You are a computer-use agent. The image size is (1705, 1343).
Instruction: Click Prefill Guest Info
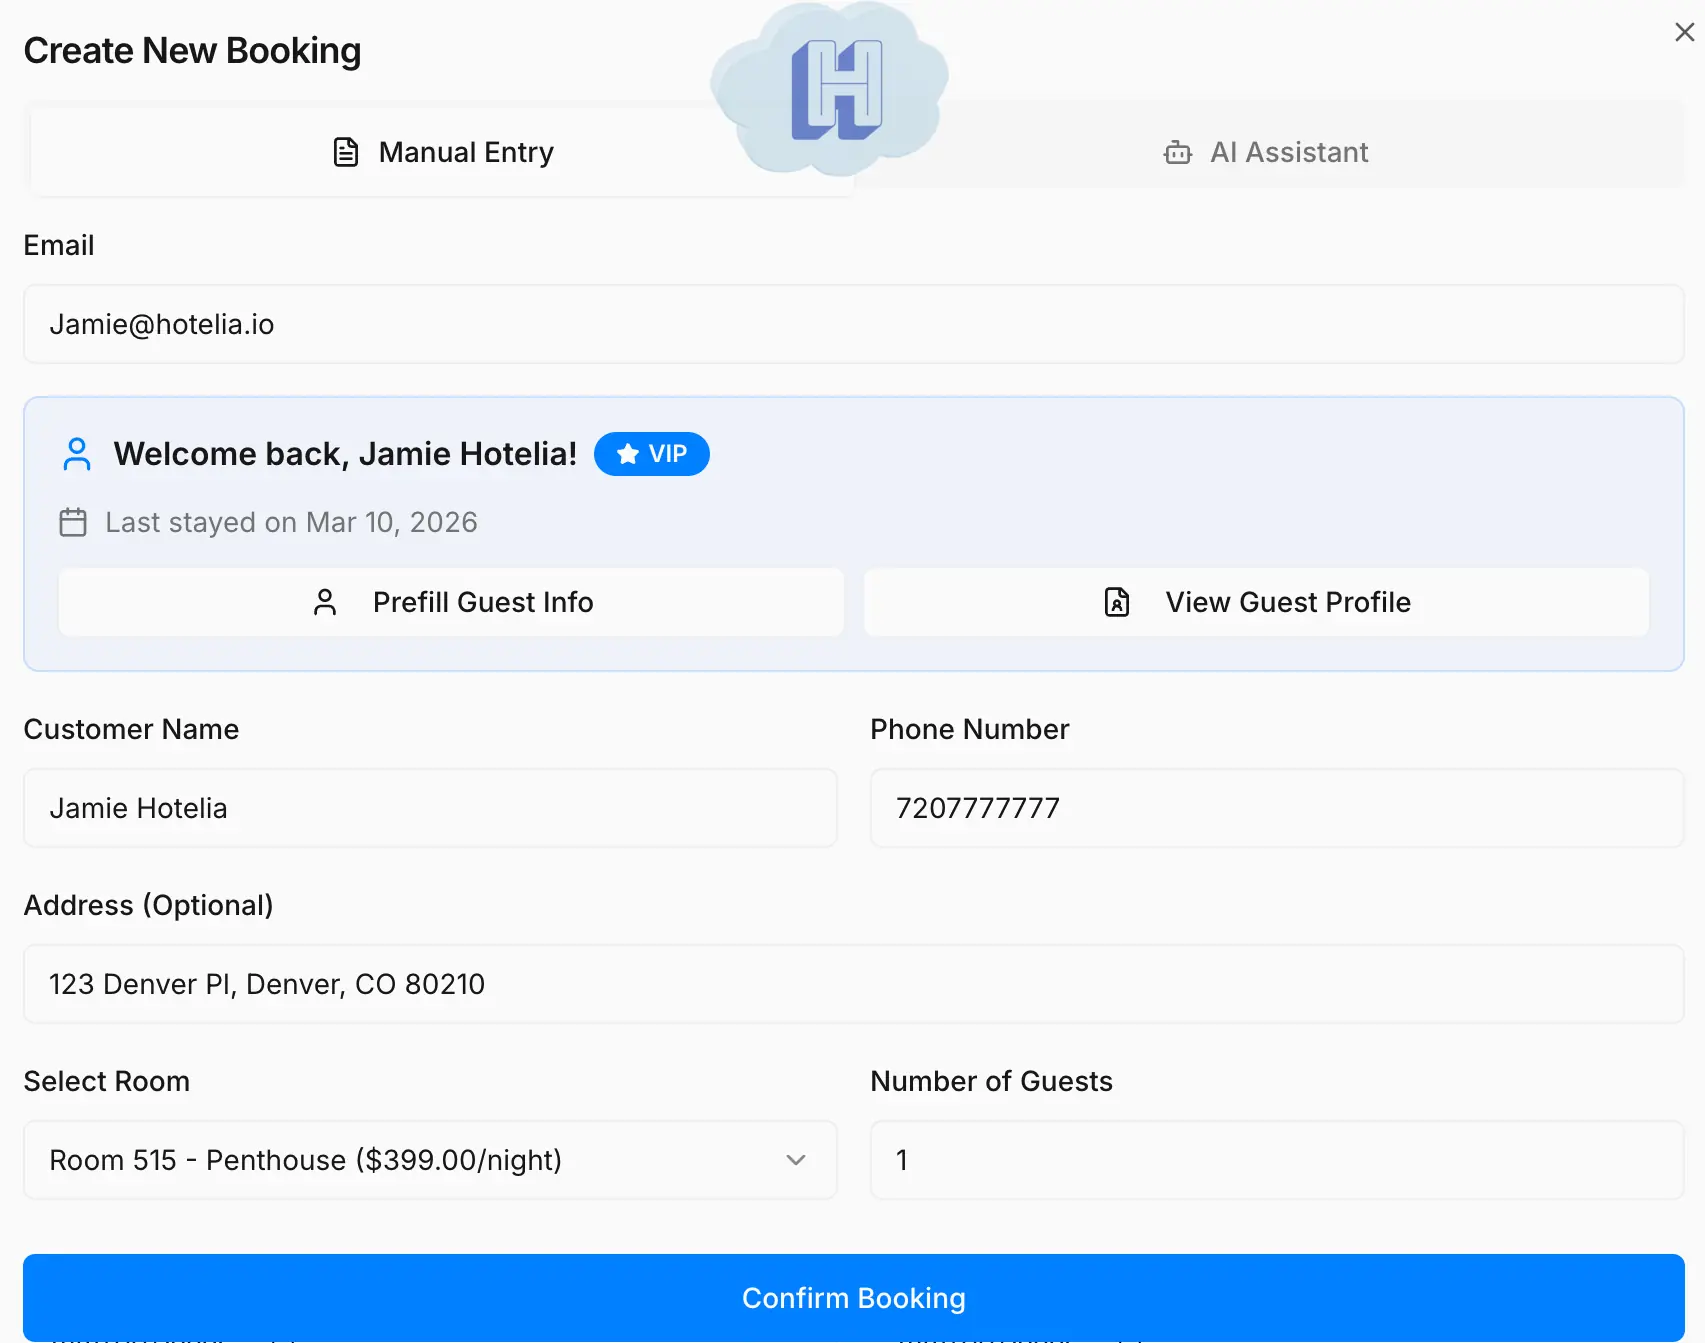[x=451, y=601]
